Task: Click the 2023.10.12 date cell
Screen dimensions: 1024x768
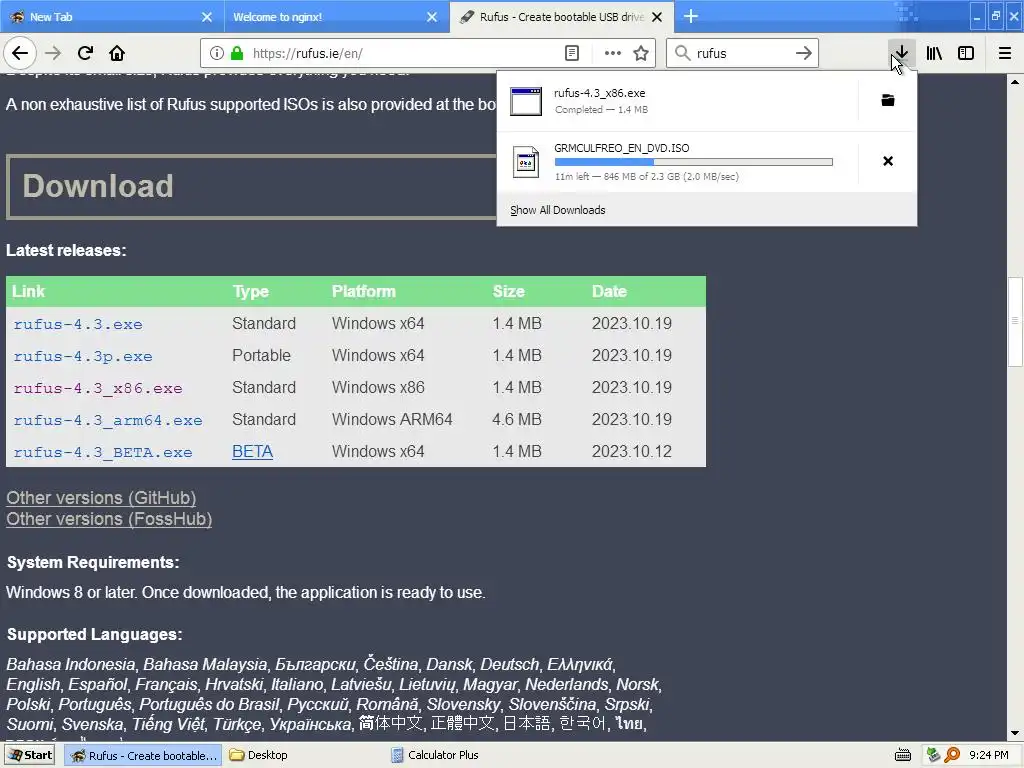Action: (x=632, y=451)
